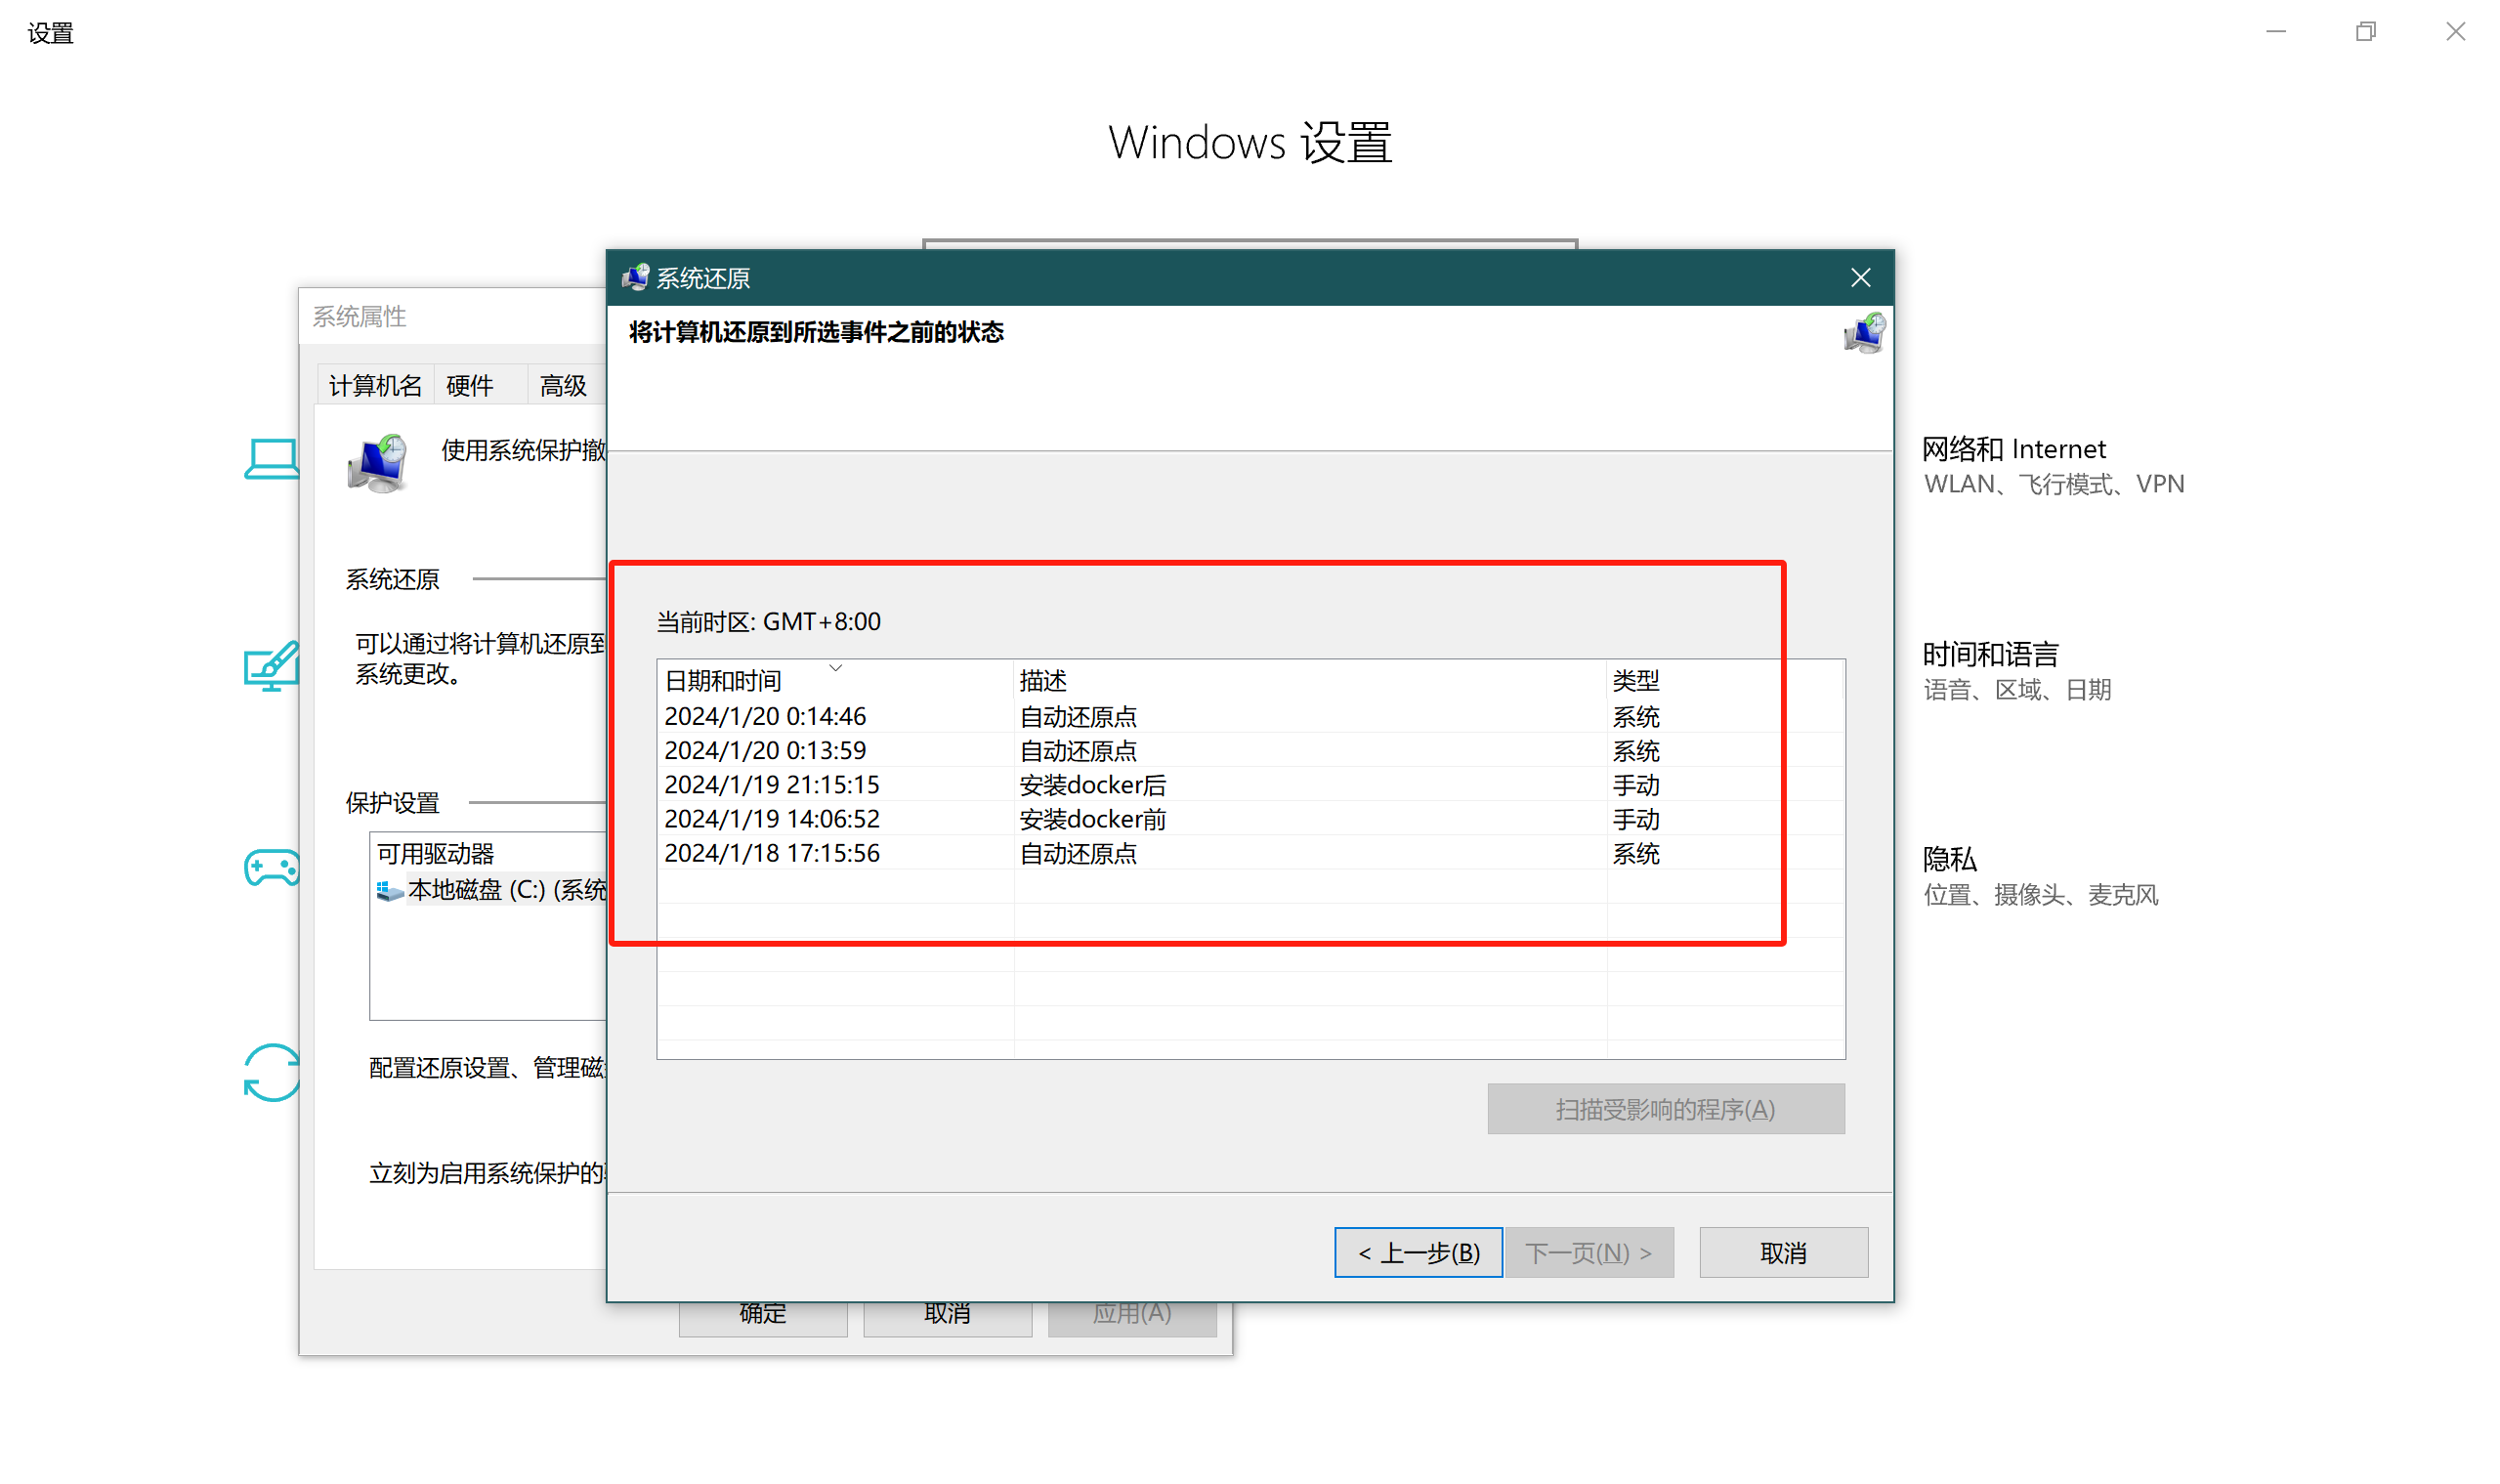
Task: Click the 描述 column header
Action: click(x=1043, y=681)
